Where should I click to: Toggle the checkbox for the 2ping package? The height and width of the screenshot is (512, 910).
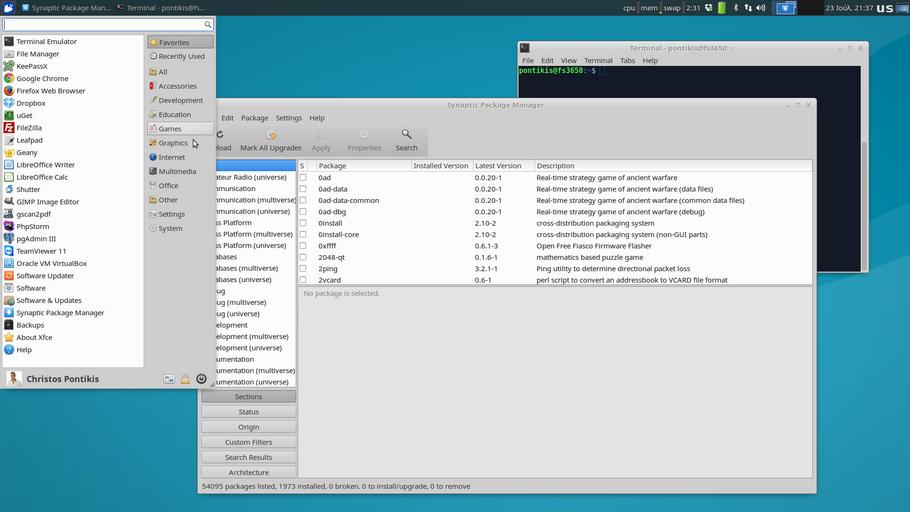click(303, 268)
